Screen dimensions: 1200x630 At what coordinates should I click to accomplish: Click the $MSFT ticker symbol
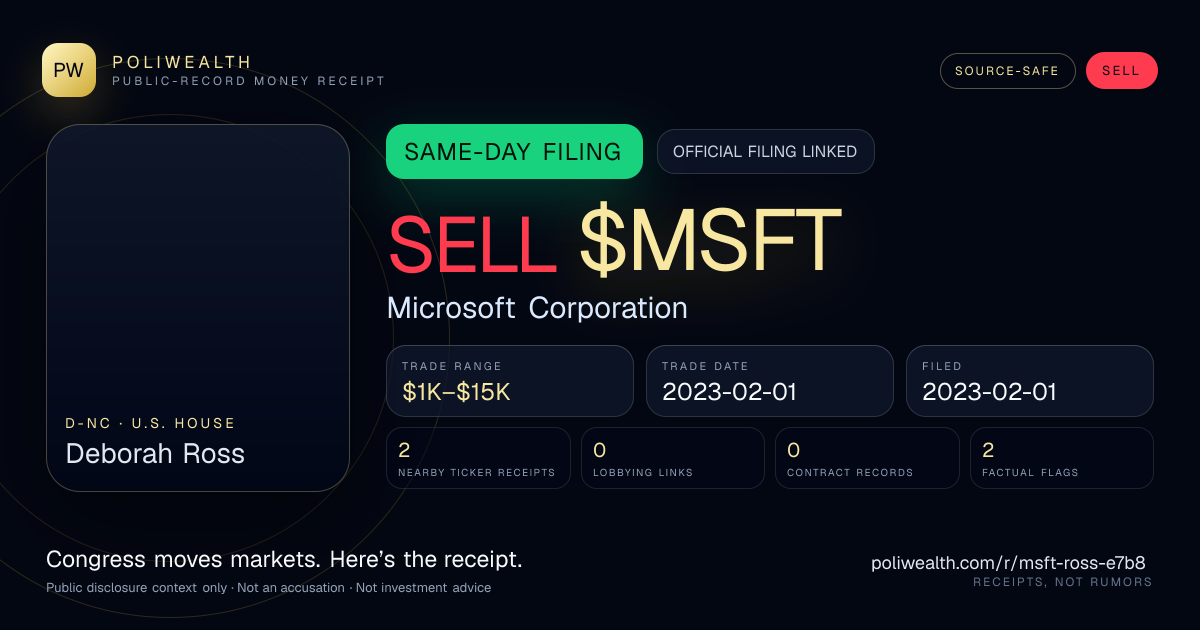pyautogui.click(x=710, y=241)
